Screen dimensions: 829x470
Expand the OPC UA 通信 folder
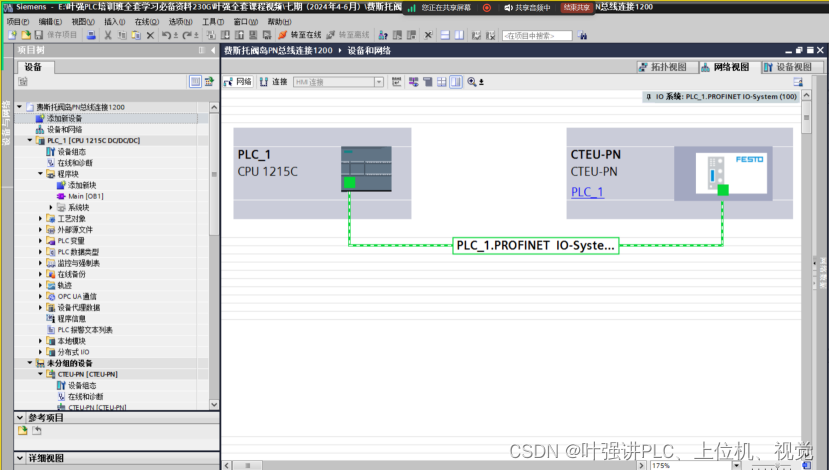tap(41, 296)
